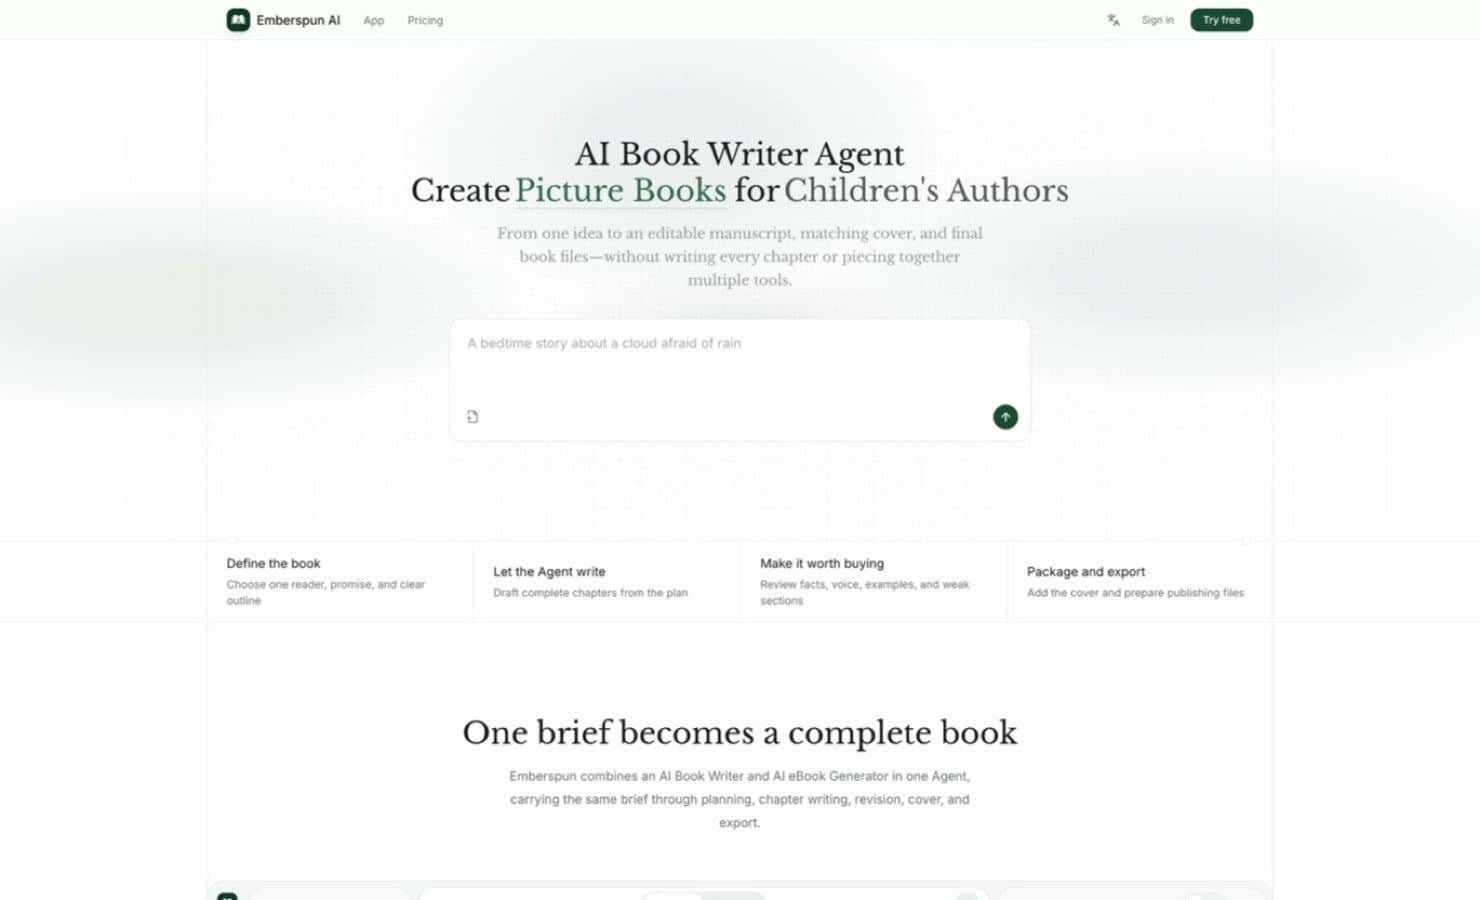The image size is (1480, 900).
Task: Click the paragraph starting 'Emberspun combines an AI Book Writer'
Action: 740,799
